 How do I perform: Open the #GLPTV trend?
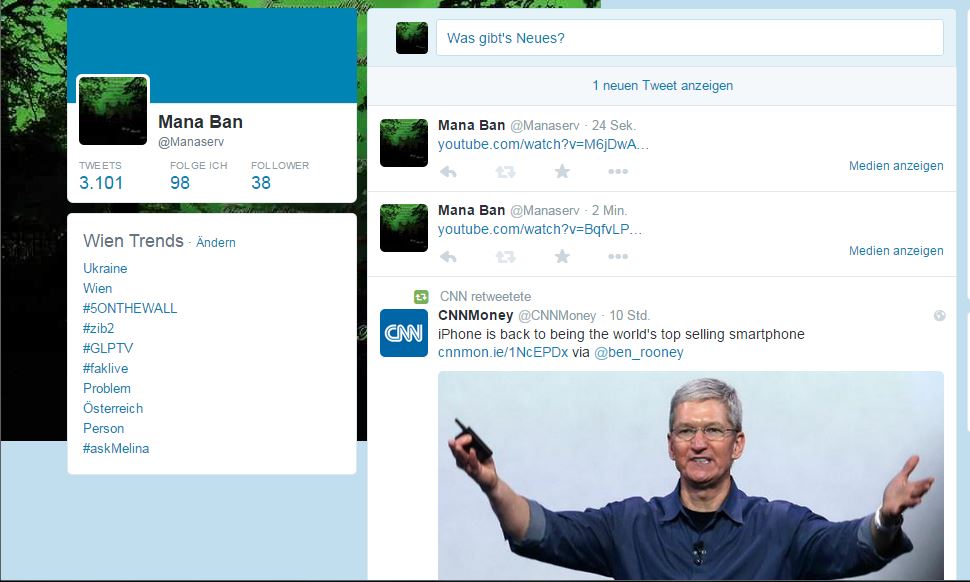108,348
